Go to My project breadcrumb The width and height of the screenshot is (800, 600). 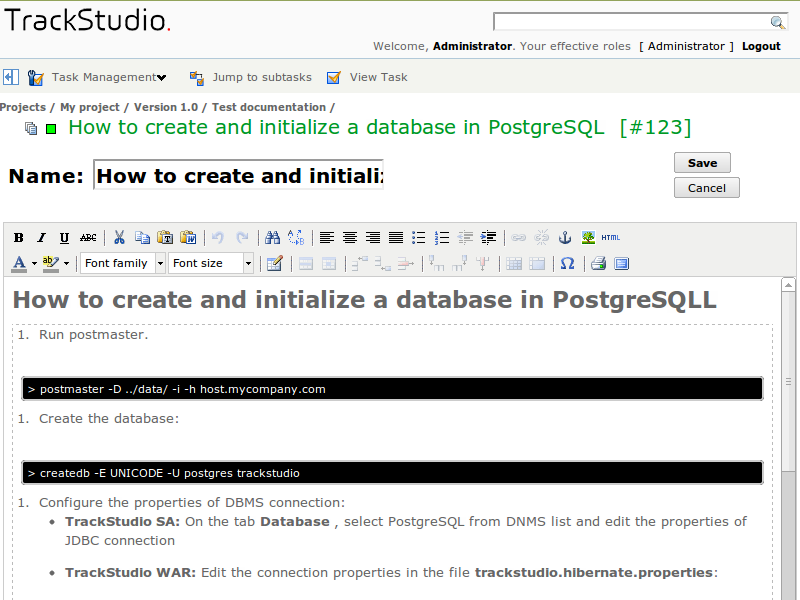(x=90, y=107)
